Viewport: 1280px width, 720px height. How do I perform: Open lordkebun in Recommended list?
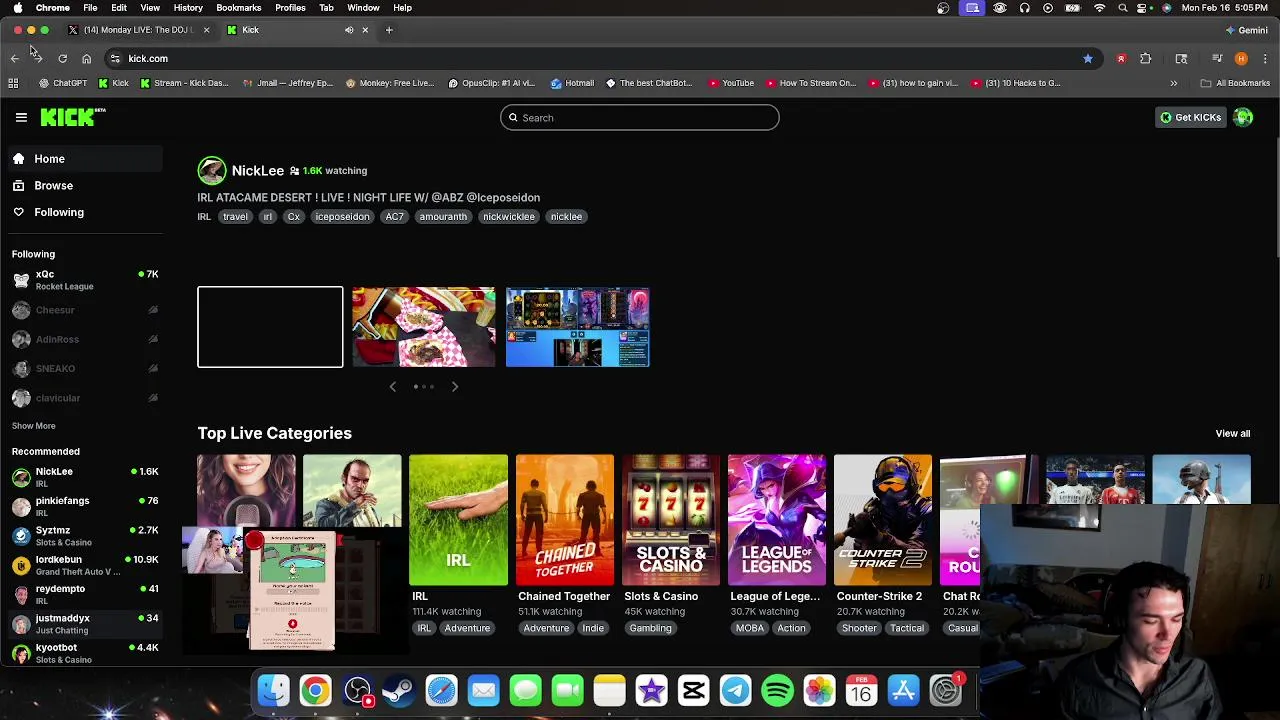coord(83,565)
